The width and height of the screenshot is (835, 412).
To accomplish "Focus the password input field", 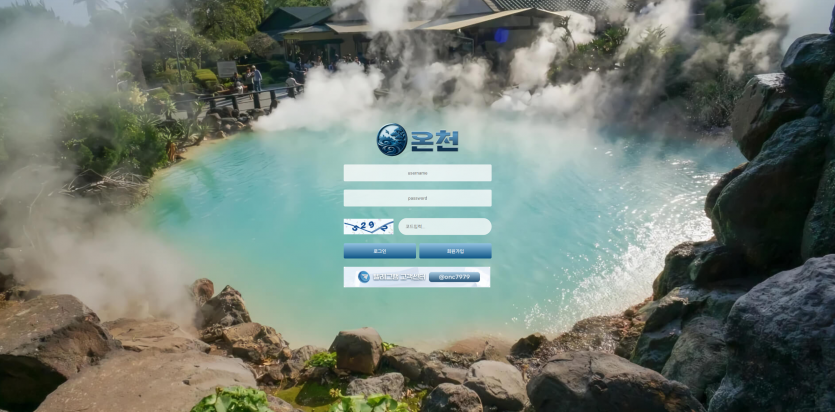I will pyautogui.click(x=417, y=198).
